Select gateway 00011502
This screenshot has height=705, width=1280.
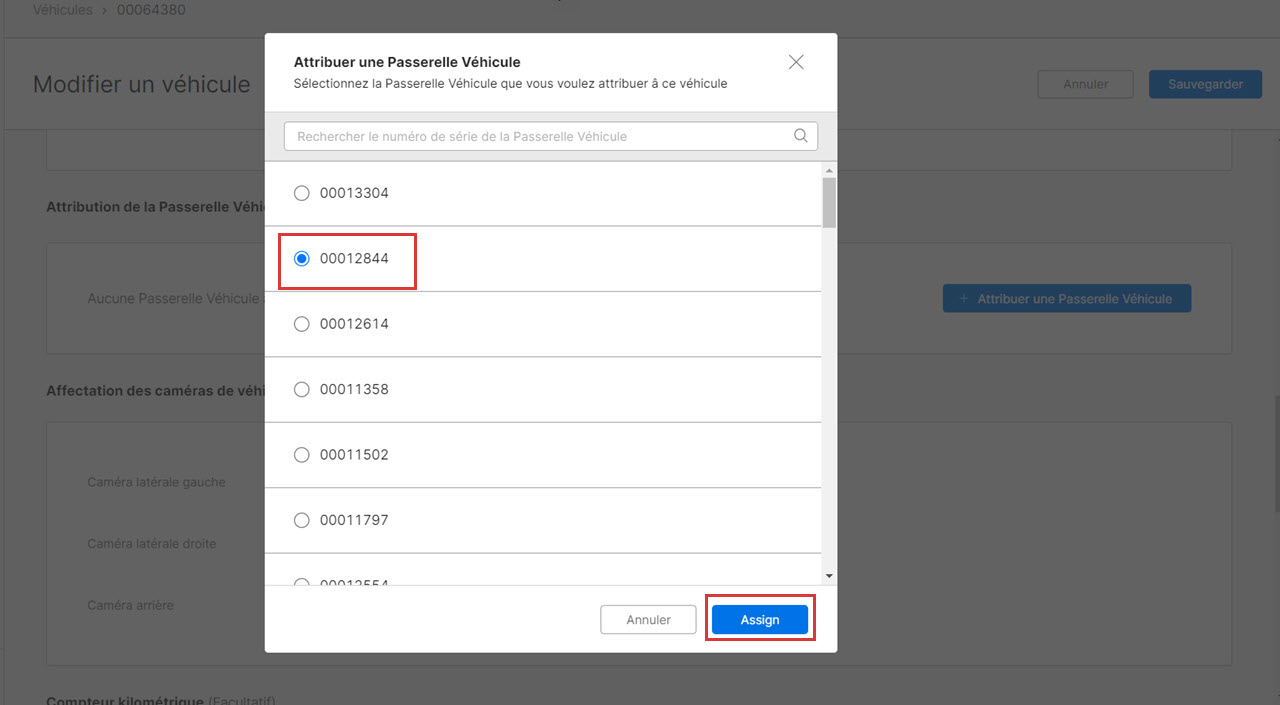(302, 455)
